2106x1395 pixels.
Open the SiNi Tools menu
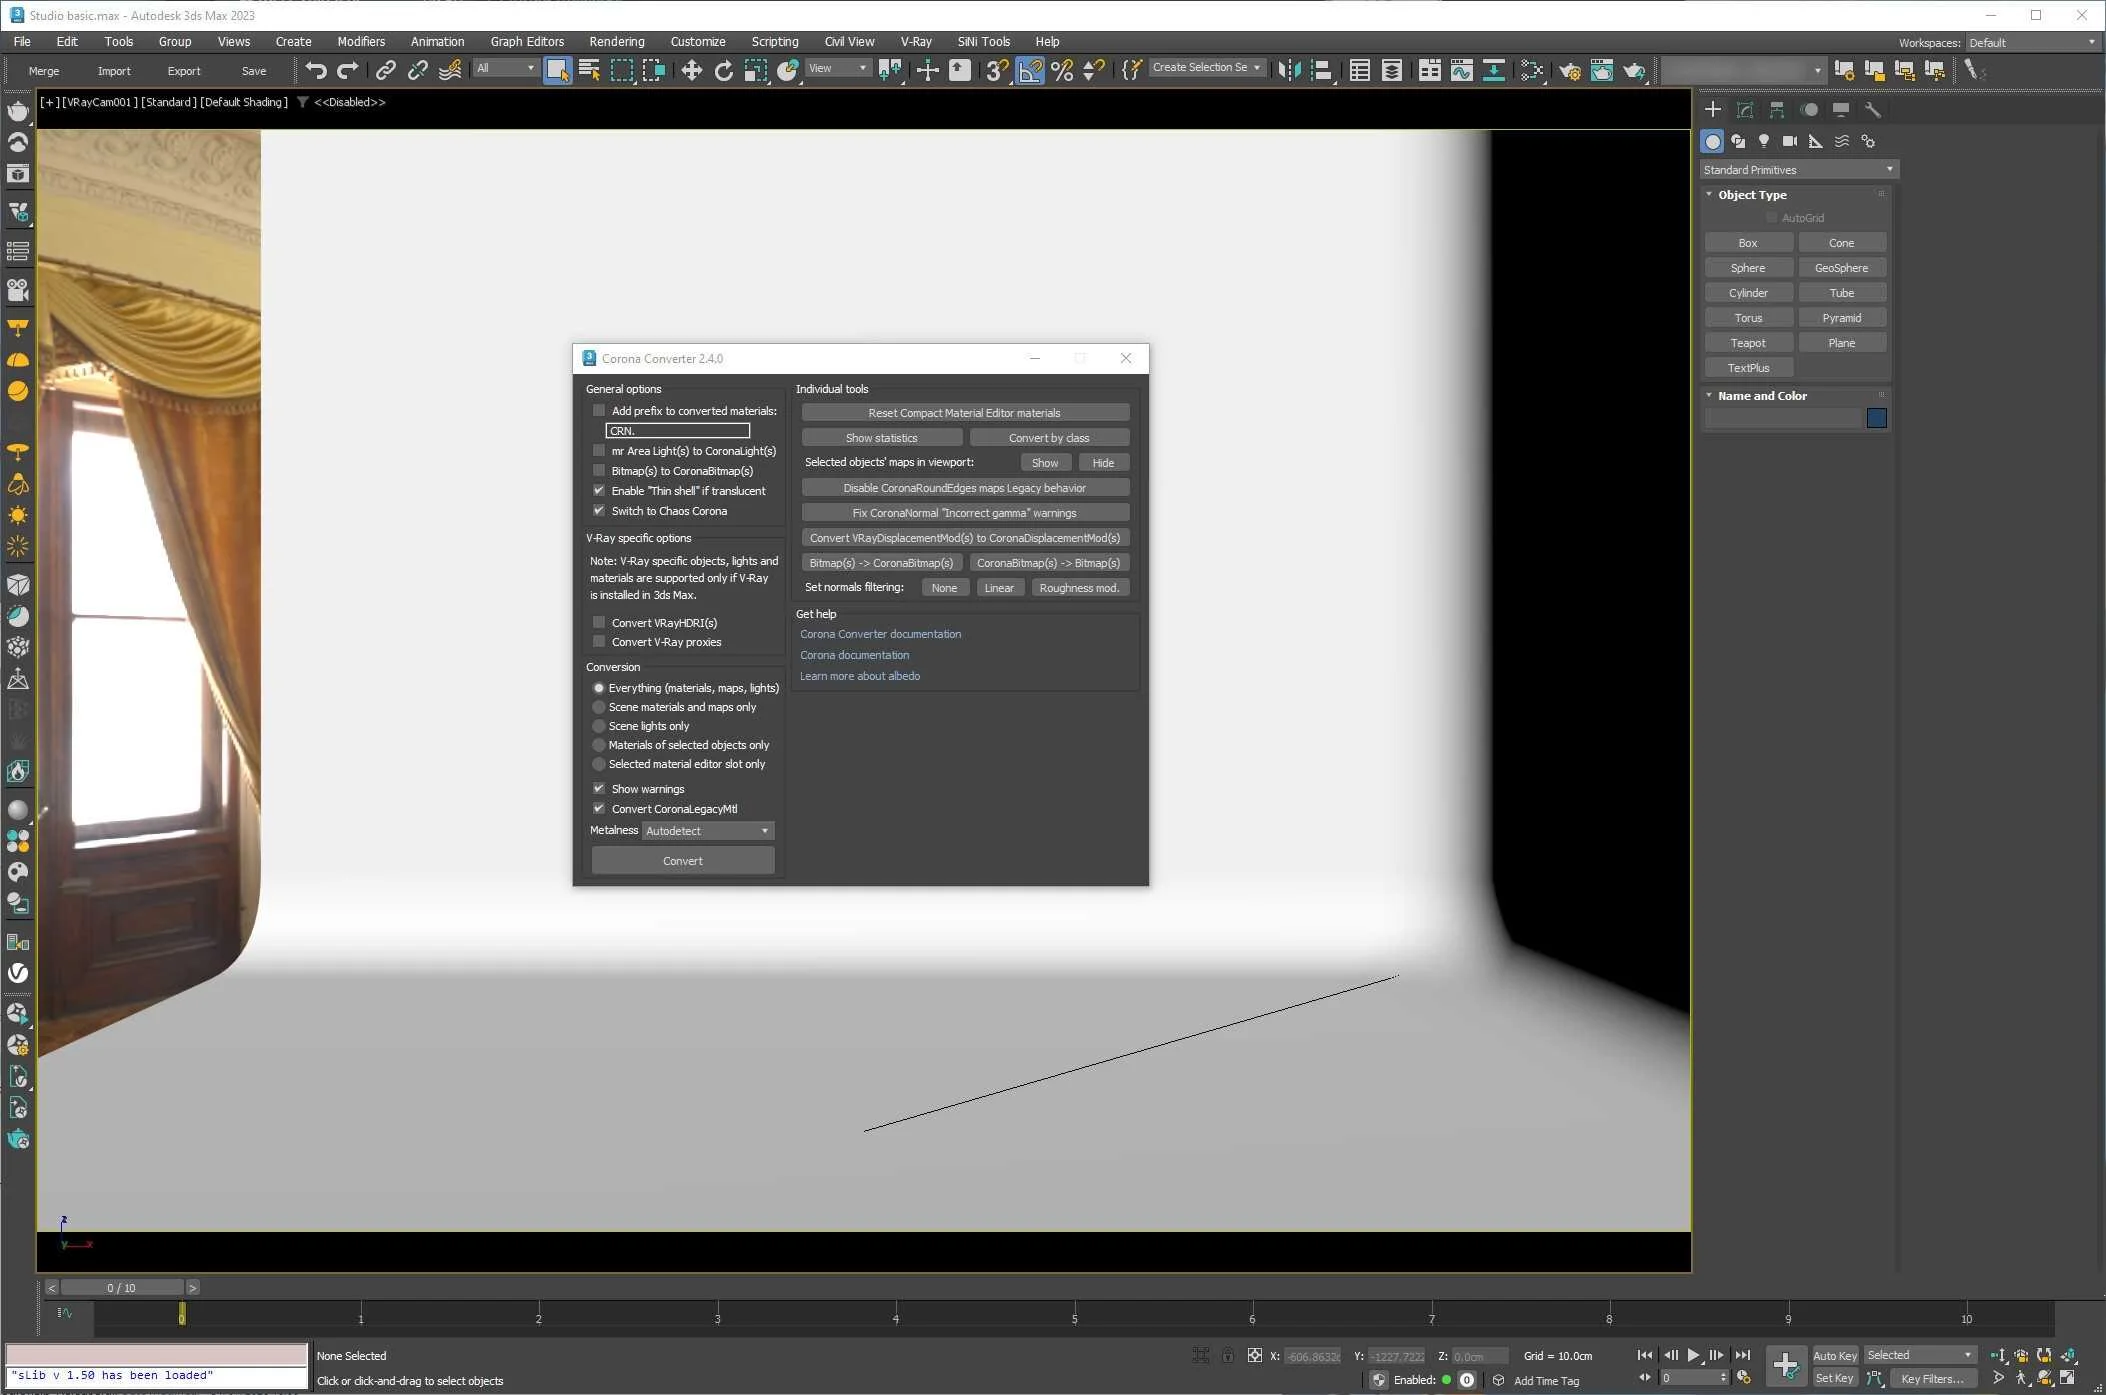[983, 42]
